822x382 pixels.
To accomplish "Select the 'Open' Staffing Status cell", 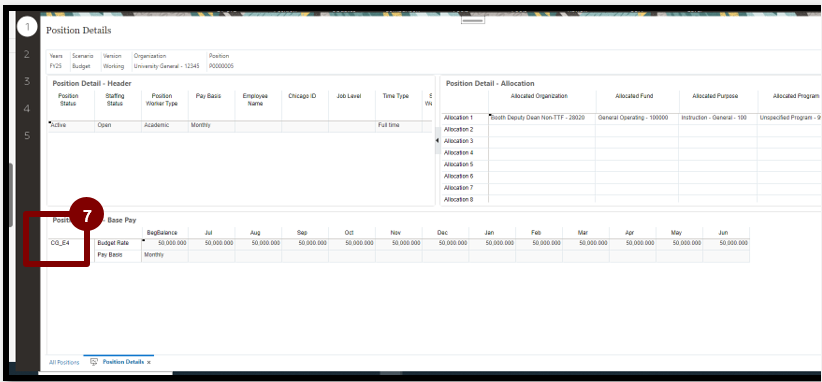I will click(x=117, y=126).
